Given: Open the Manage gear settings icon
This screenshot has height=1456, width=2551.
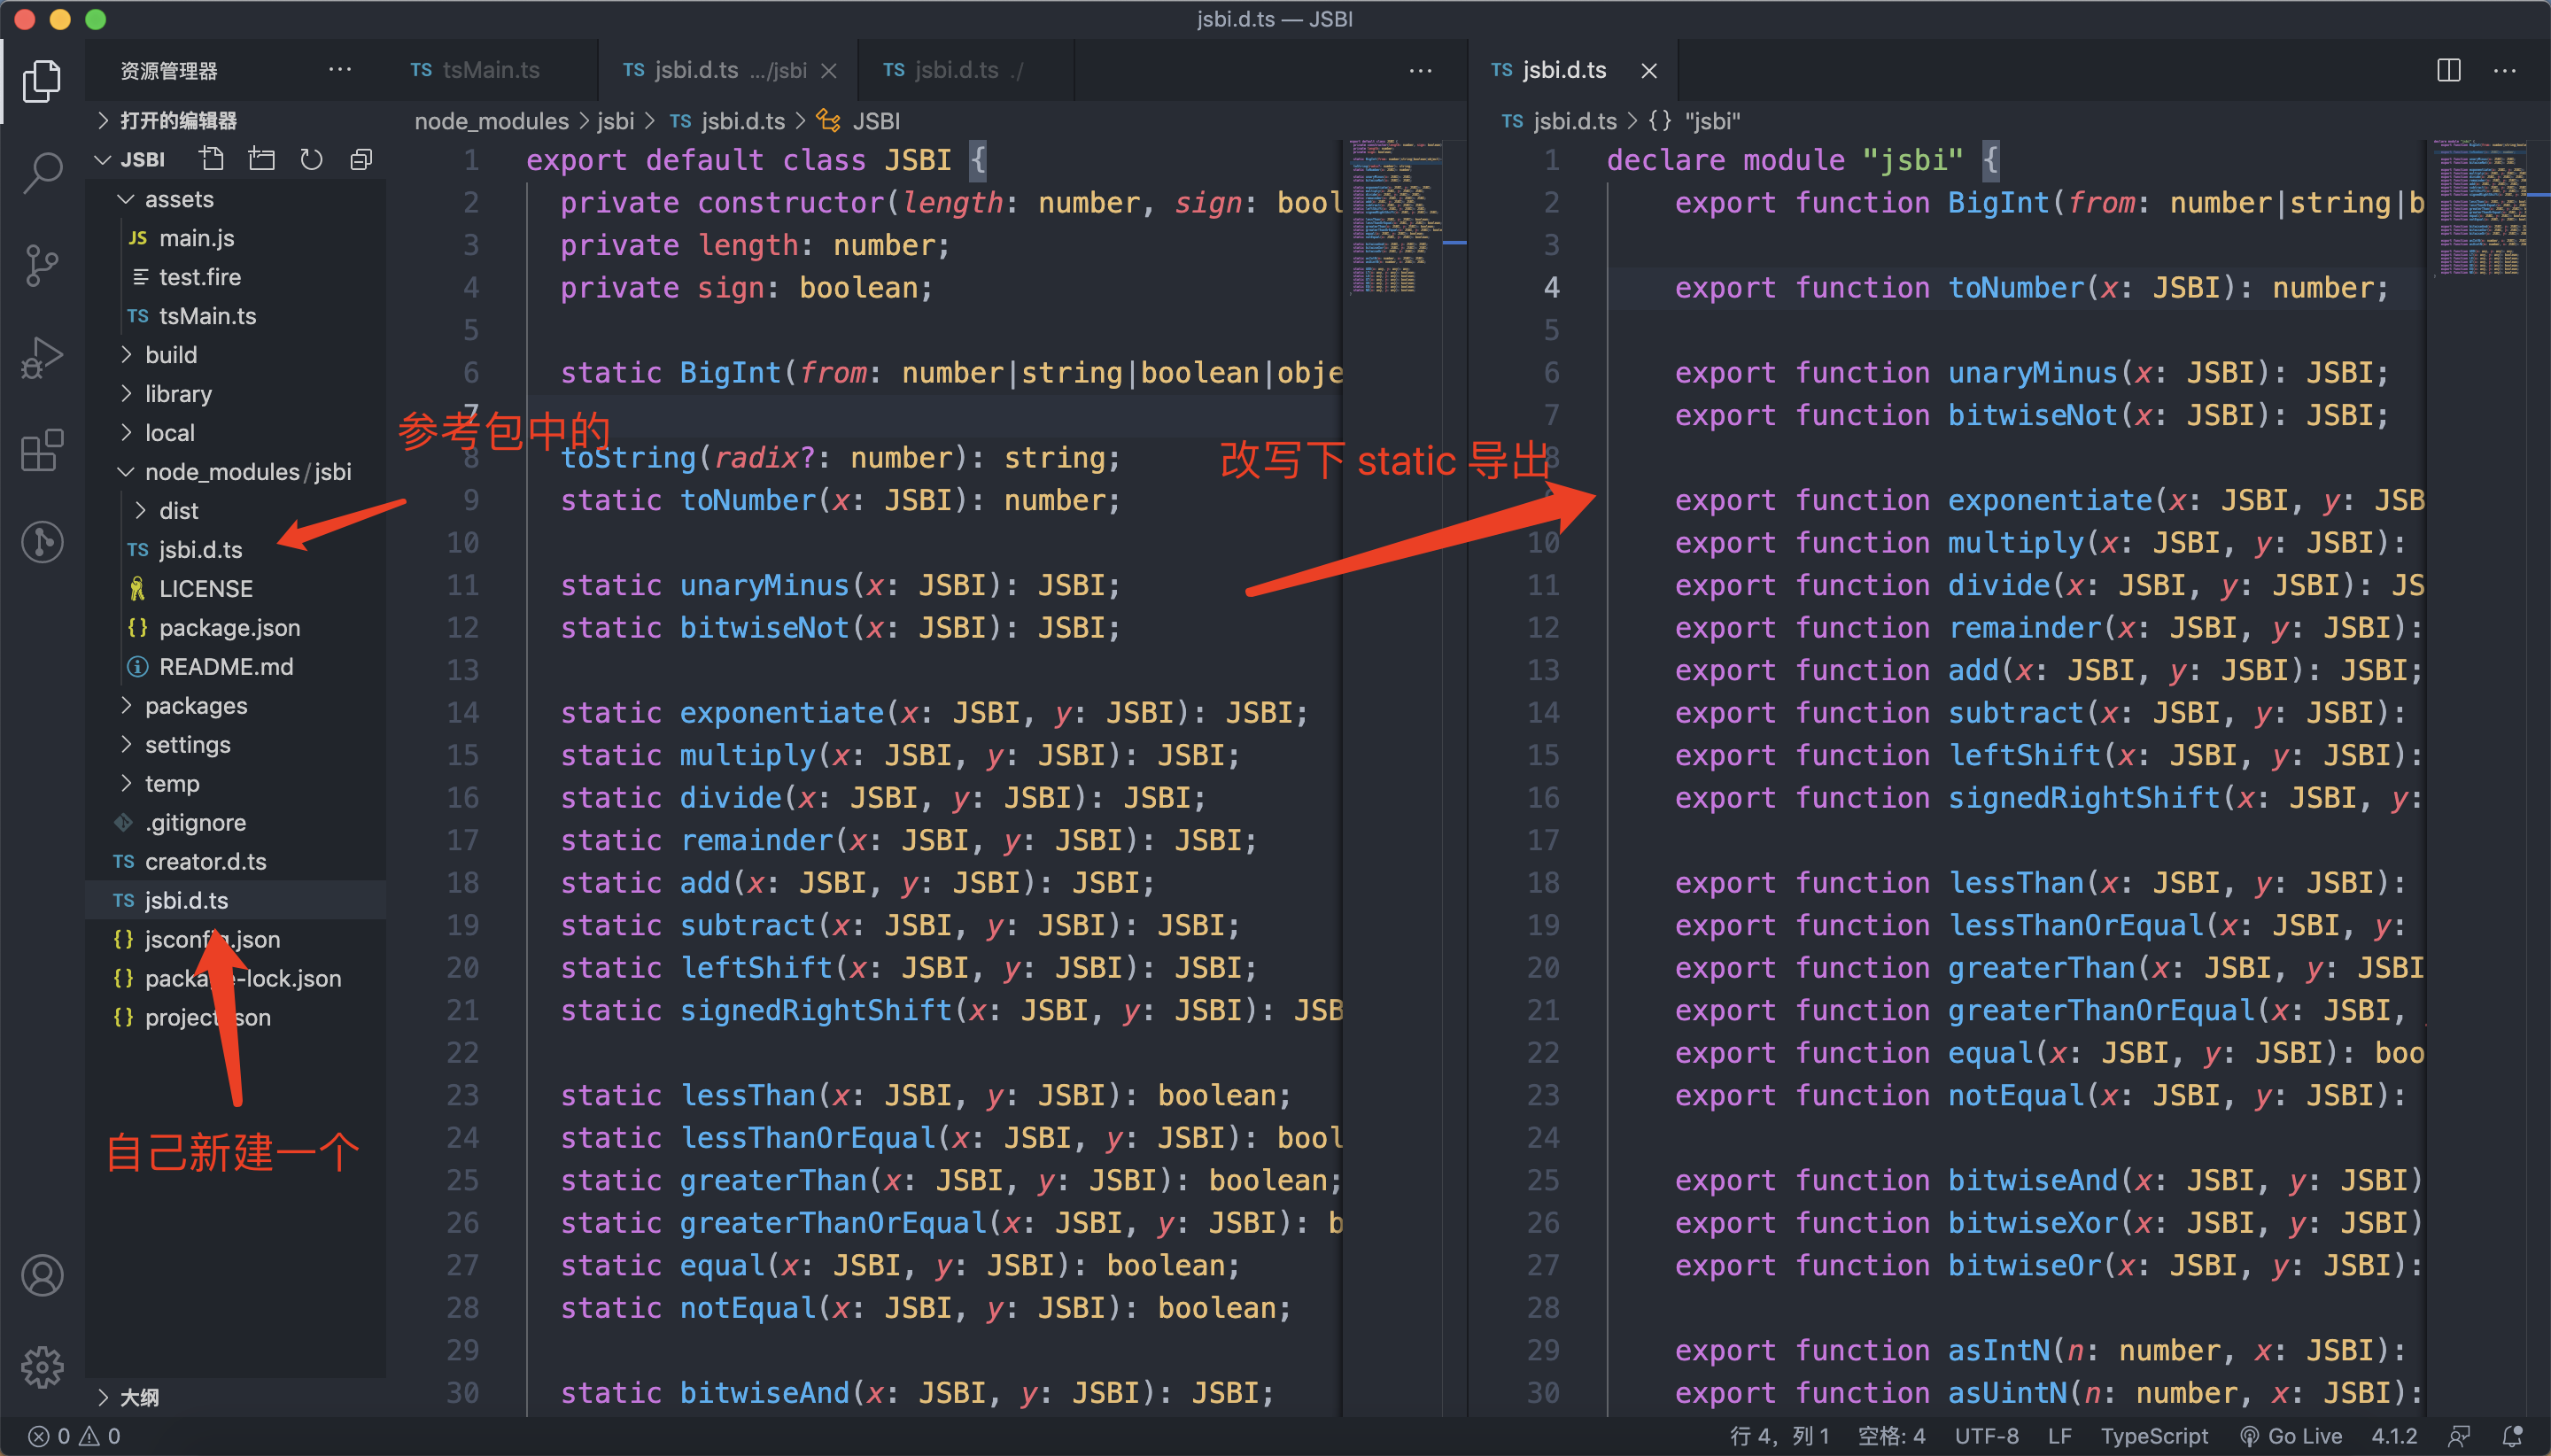Looking at the screenshot, I should (x=42, y=1366).
